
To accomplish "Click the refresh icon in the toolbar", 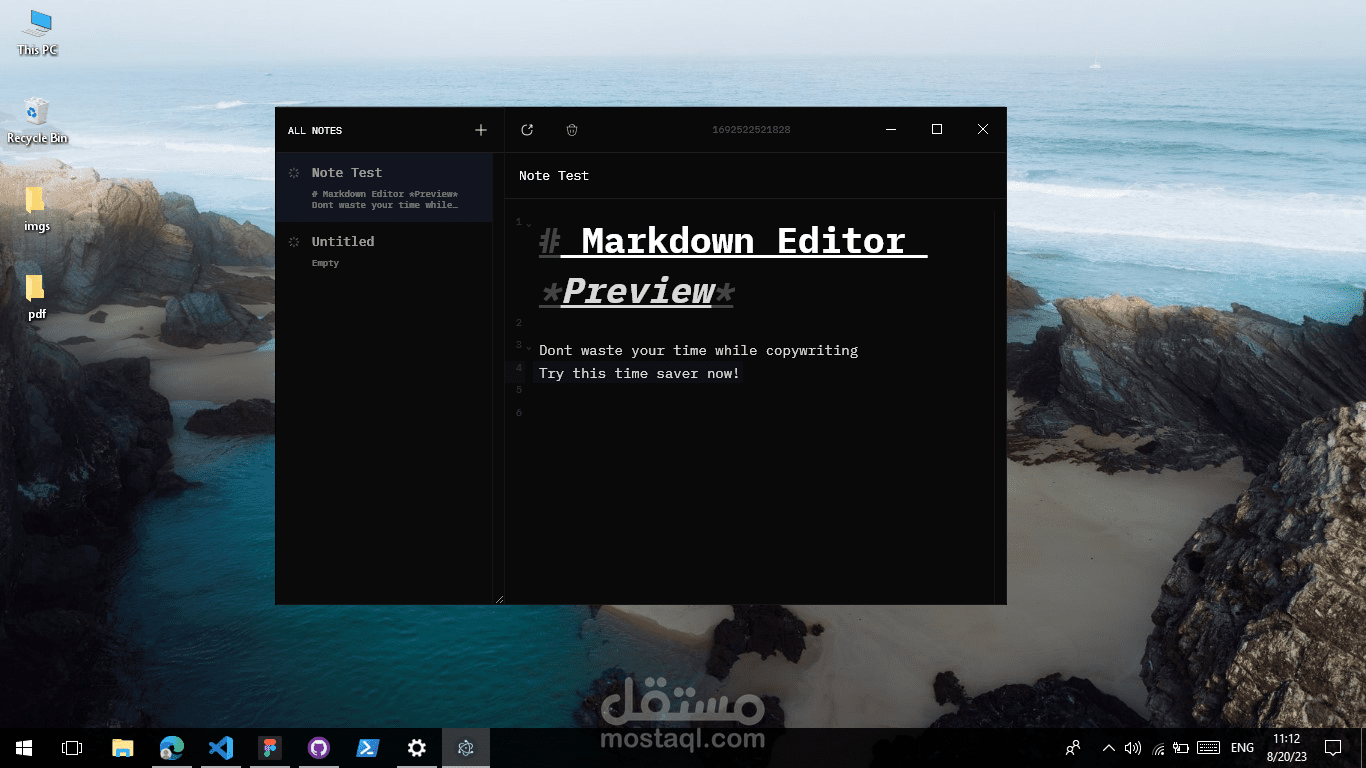I will pyautogui.click(x=527, y=130).
